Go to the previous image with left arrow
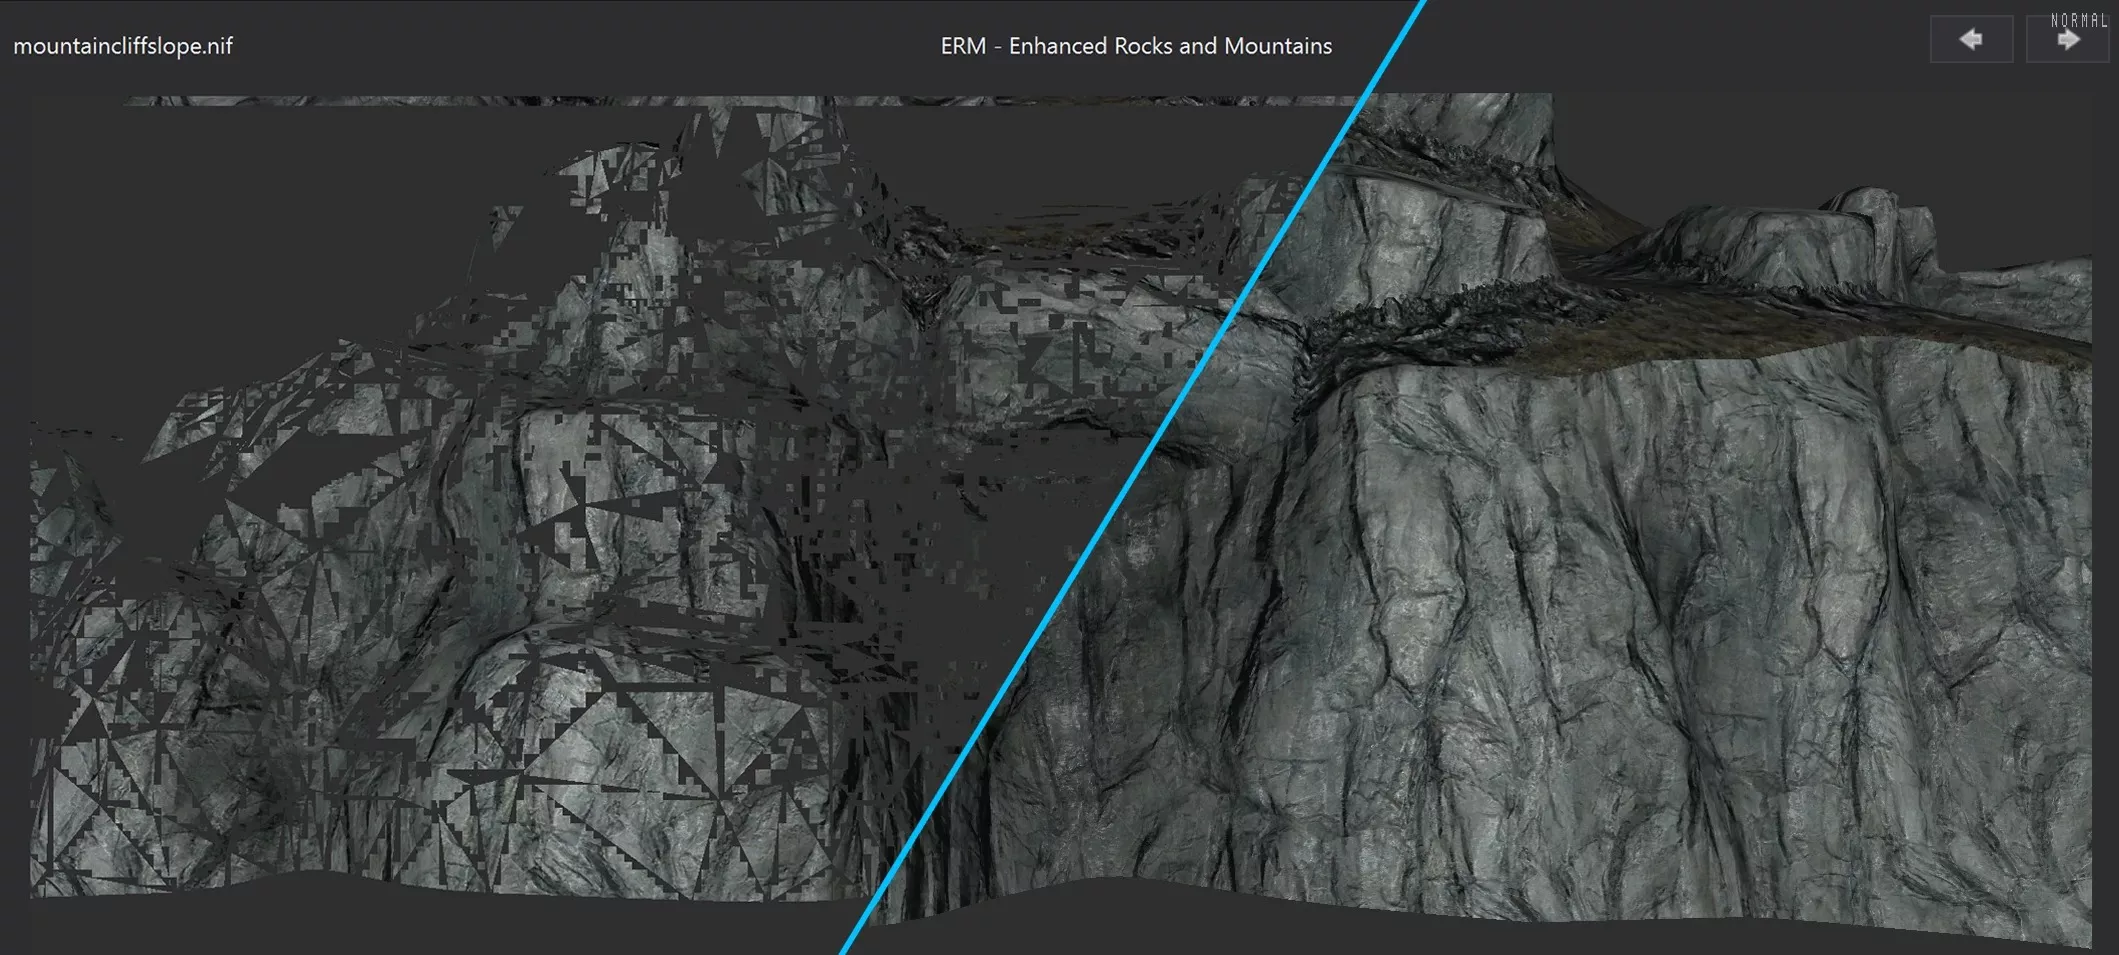2119x955 pixels. [1971, 40]
